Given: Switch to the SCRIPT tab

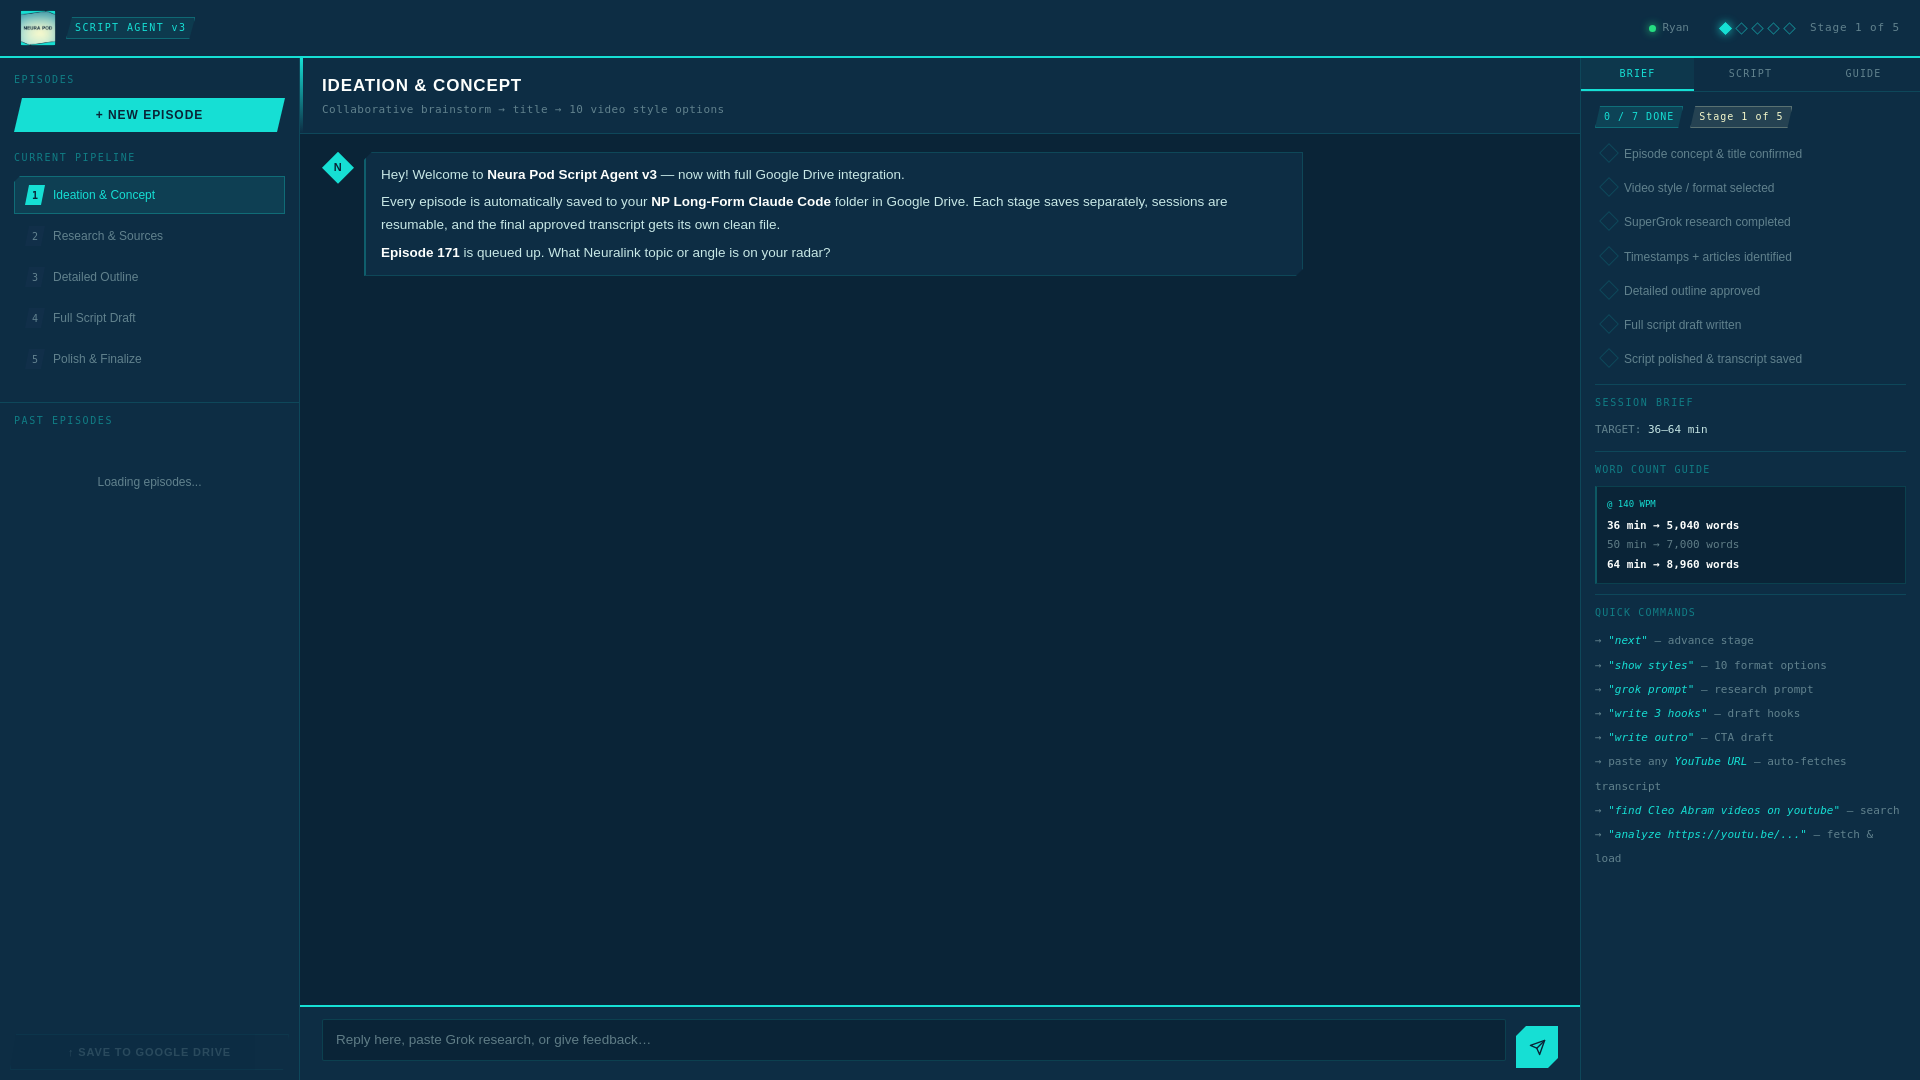Looking at the screenshot, I should tap(1750, 74).
